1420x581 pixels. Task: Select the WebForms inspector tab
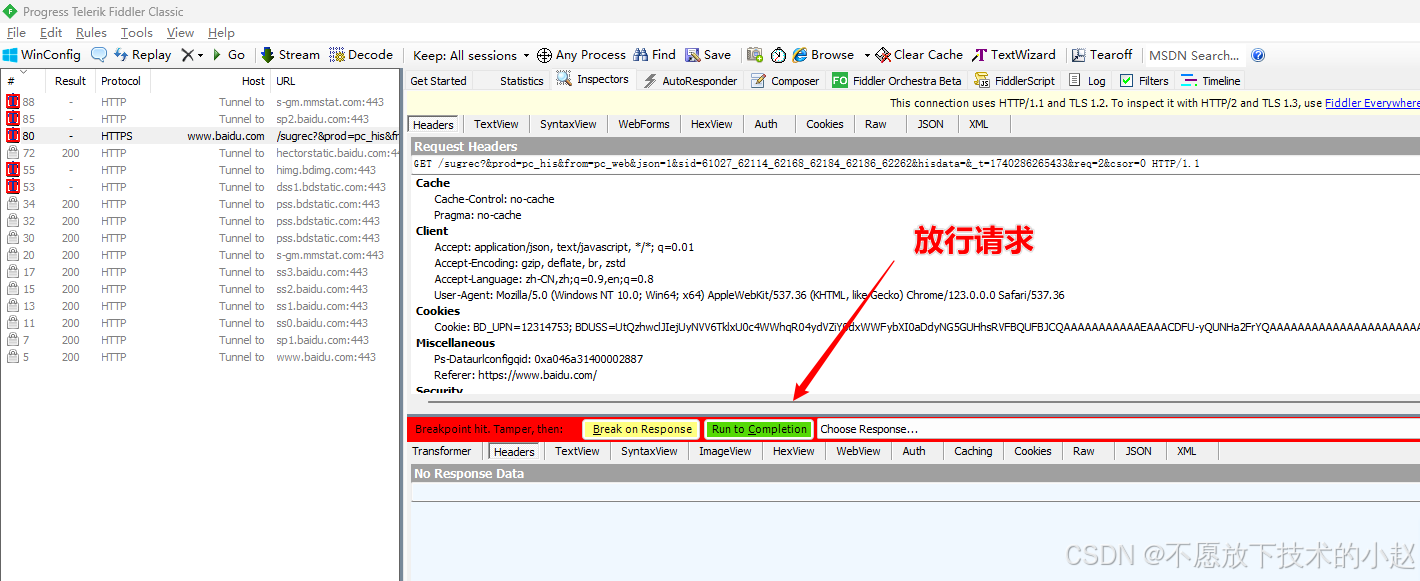(x=643, y=124)
